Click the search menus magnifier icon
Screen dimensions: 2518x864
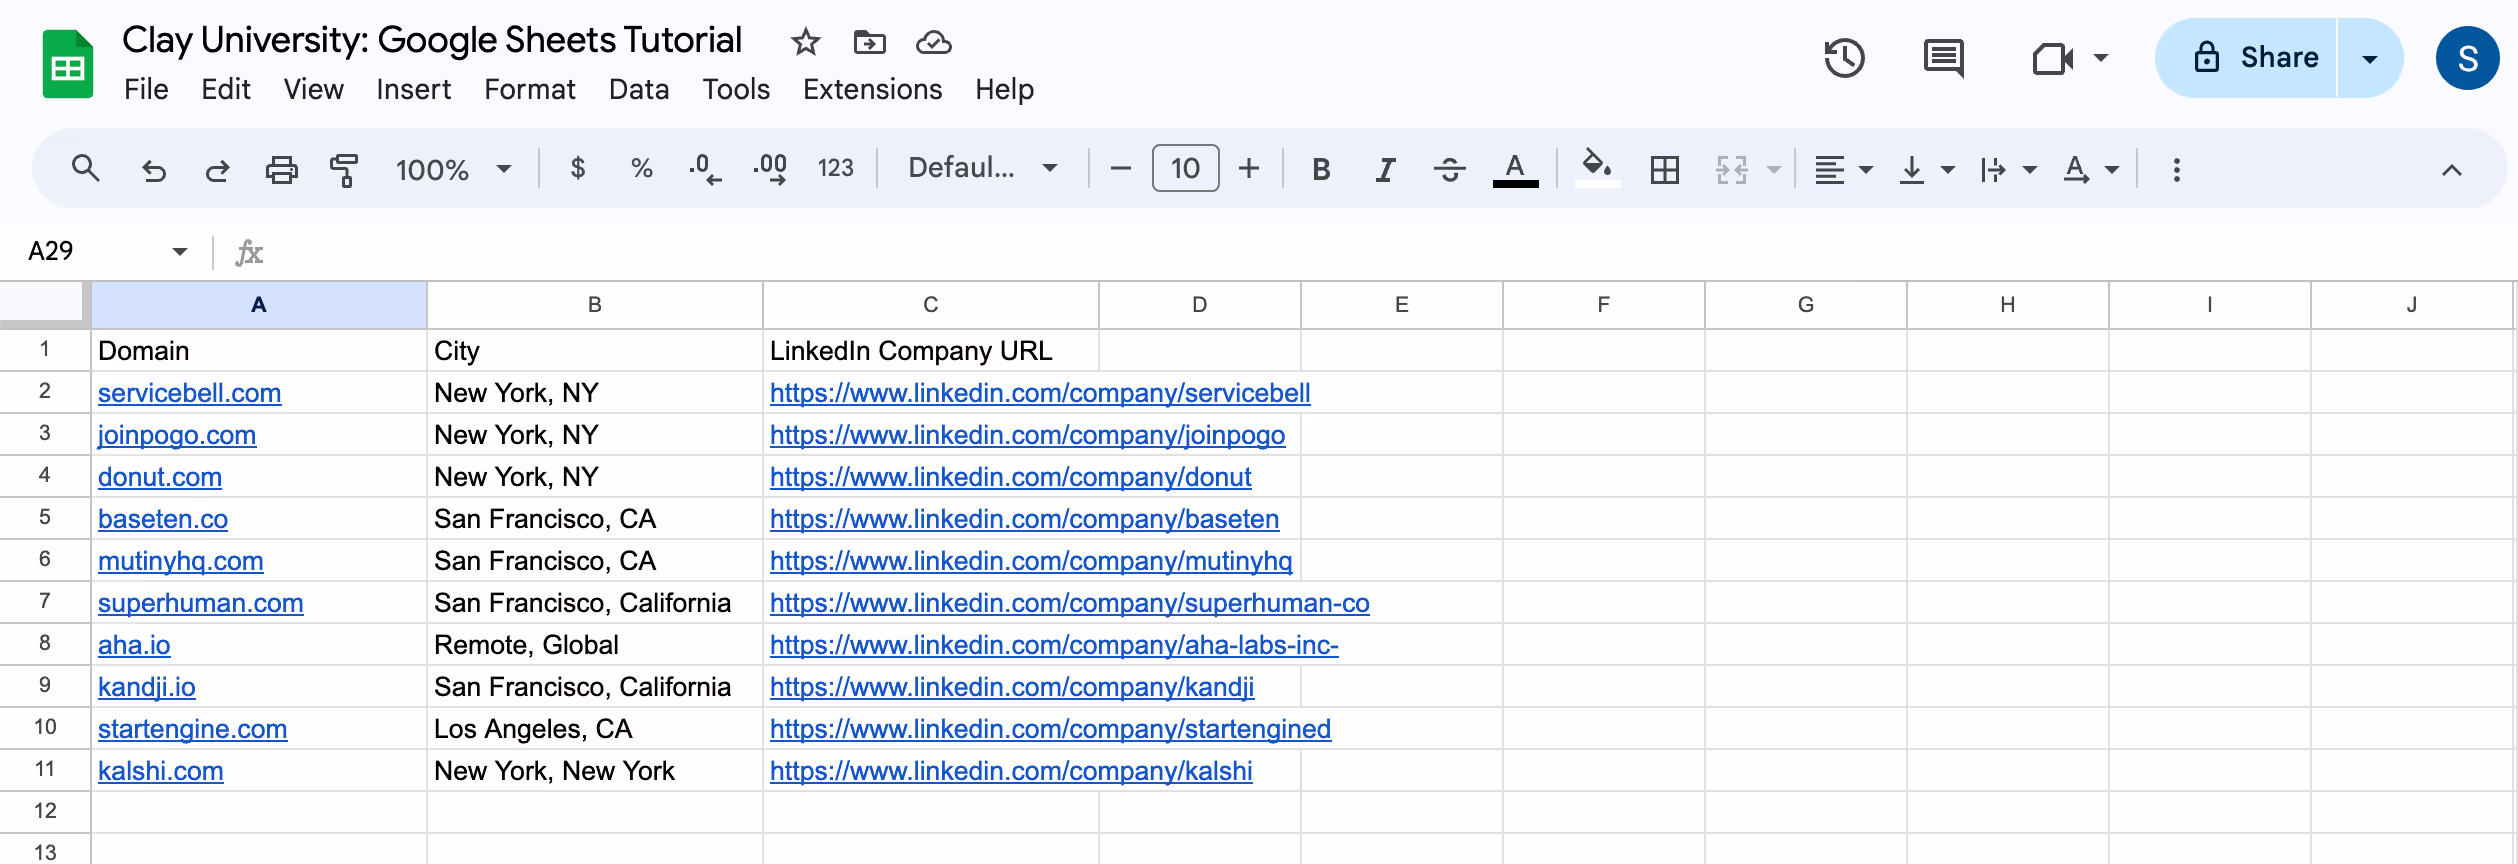(x=86, y=168)
